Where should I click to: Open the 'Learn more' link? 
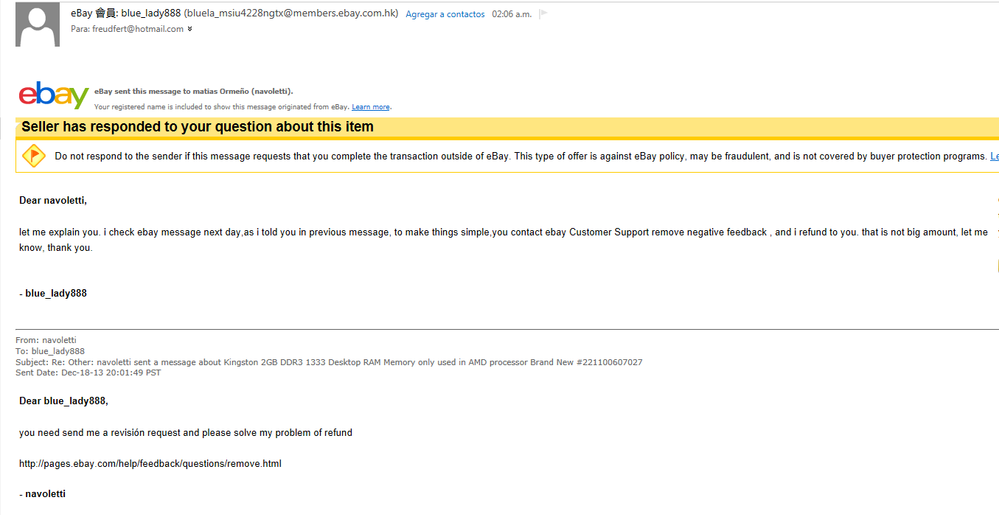(x=371, y=107)
